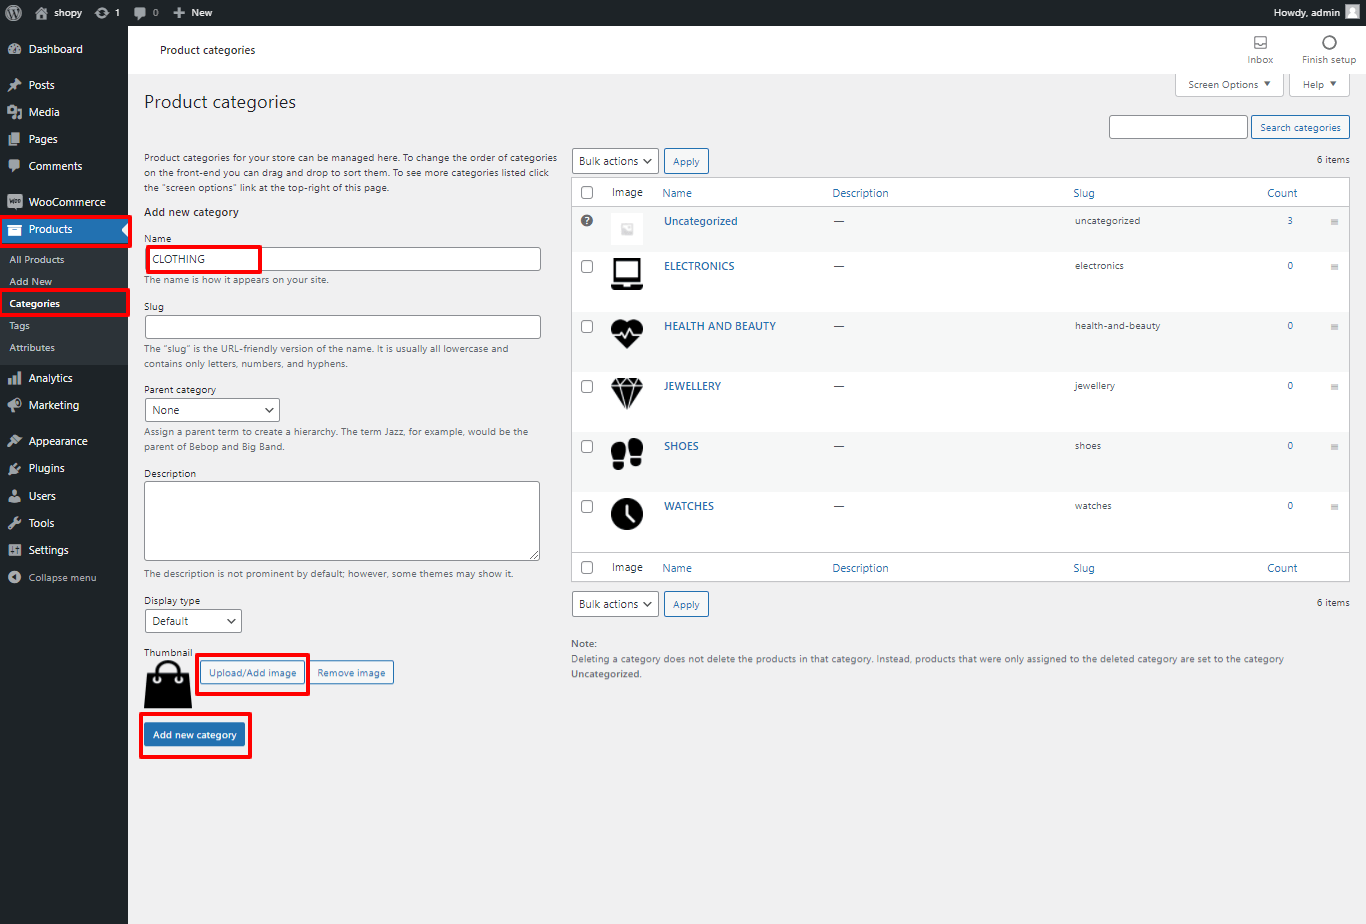The height and width of the screenshot is (924, 1366).
Task: Click the WordPress logo in admin bar
Action: point(14,13)
